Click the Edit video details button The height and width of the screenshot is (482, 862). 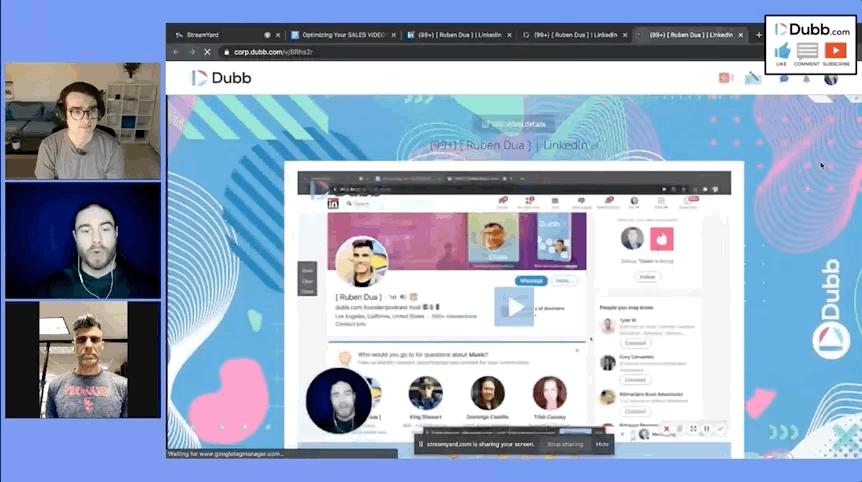pos(514,124)
